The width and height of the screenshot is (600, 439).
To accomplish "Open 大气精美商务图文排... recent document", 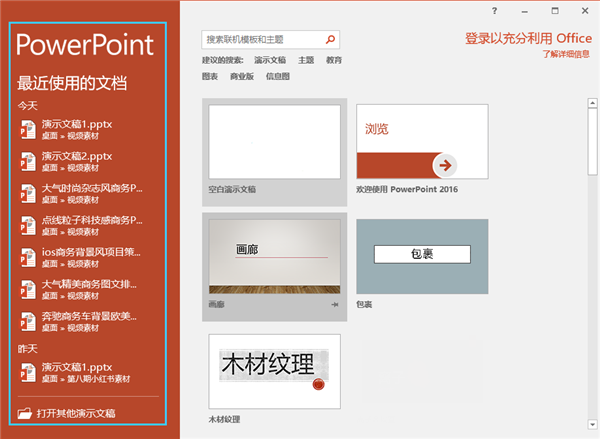I will click(x=89, y=284).
